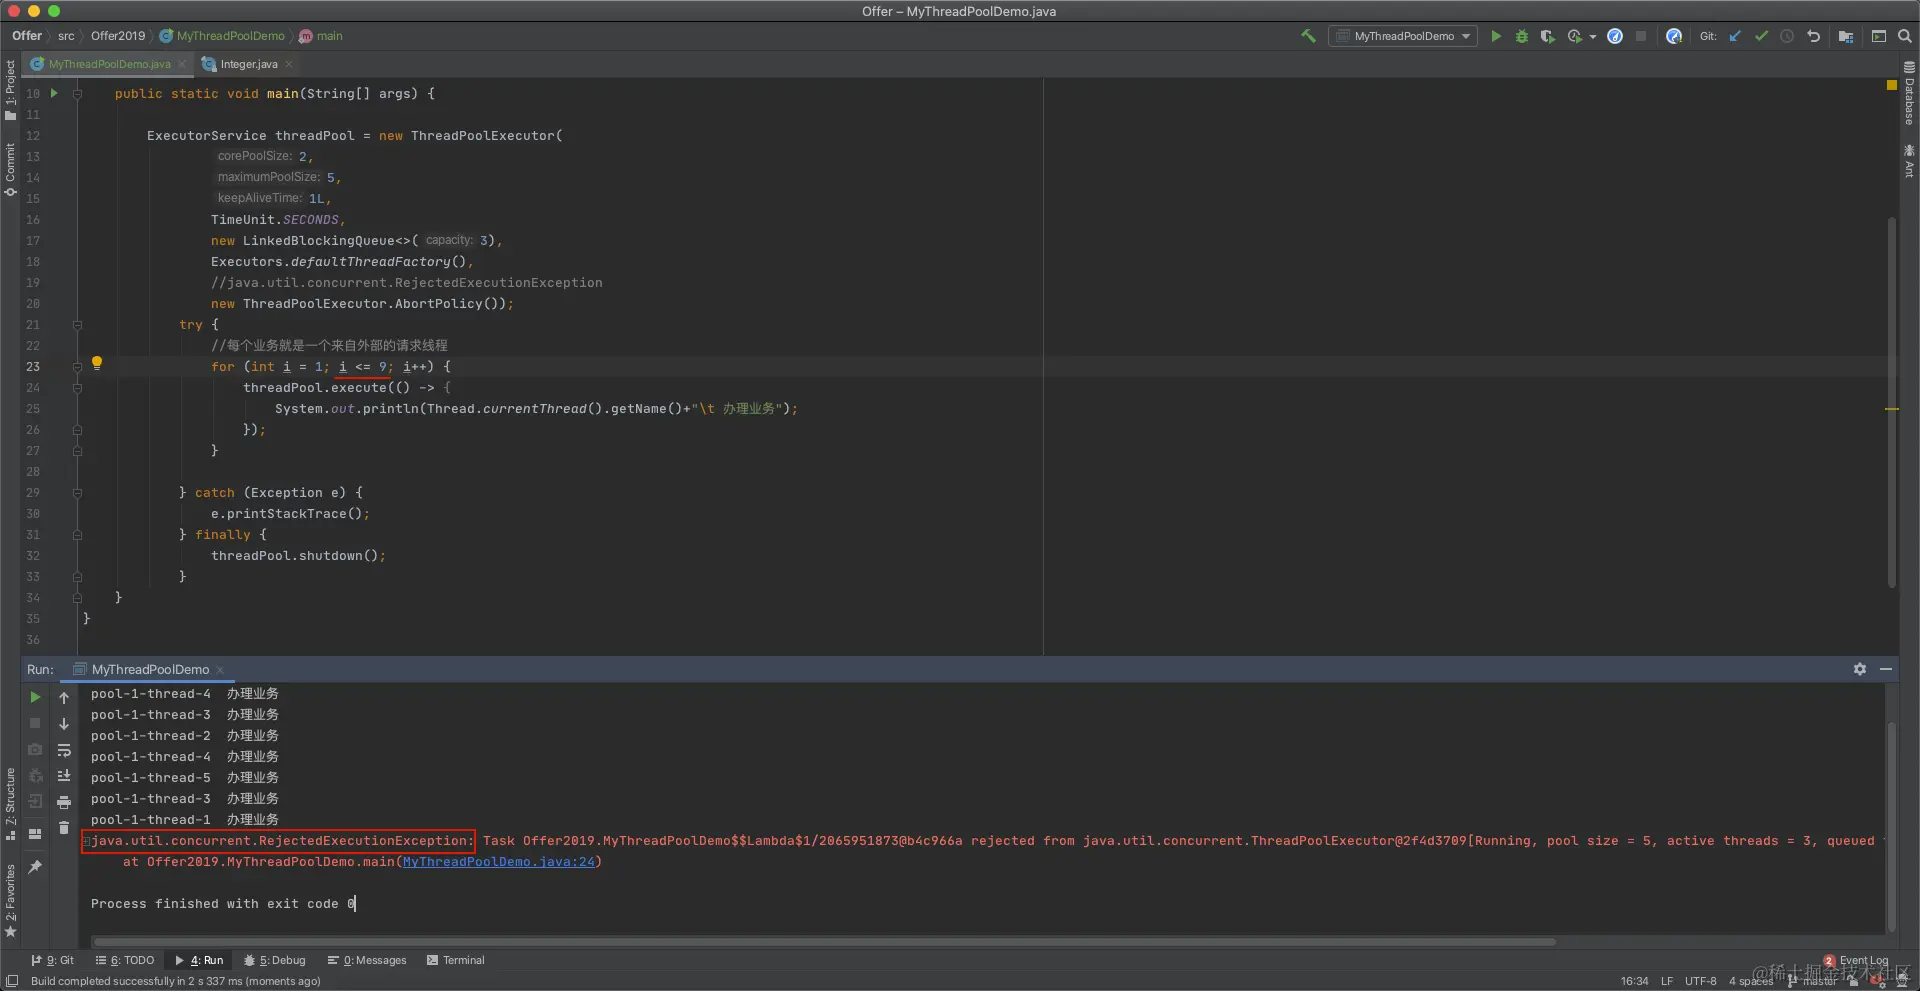Collapse the lambda fold marker on line 24
Image resolution: width=1920 pixels, height=991 pixels.
point(77,388)
